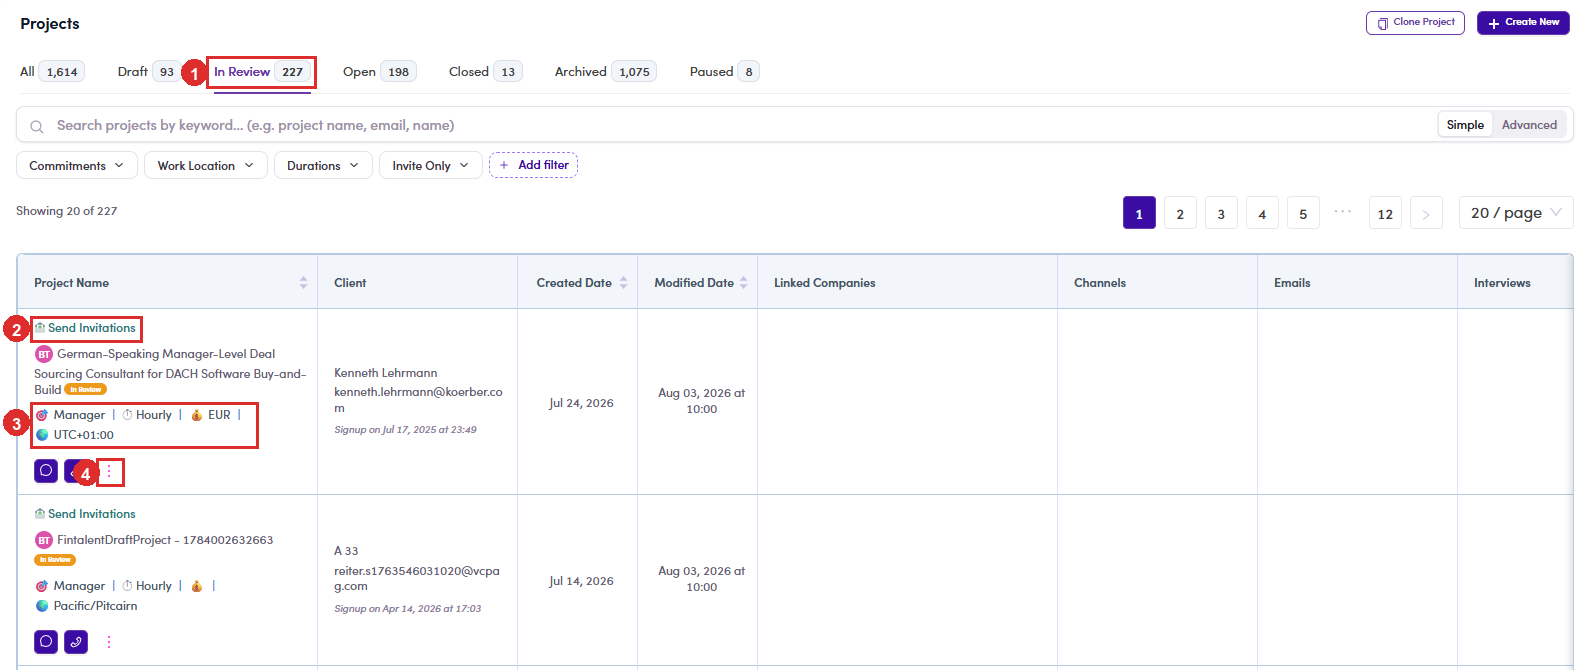
Task: Click the Clone Project button
Action: tap(1415, 23)
